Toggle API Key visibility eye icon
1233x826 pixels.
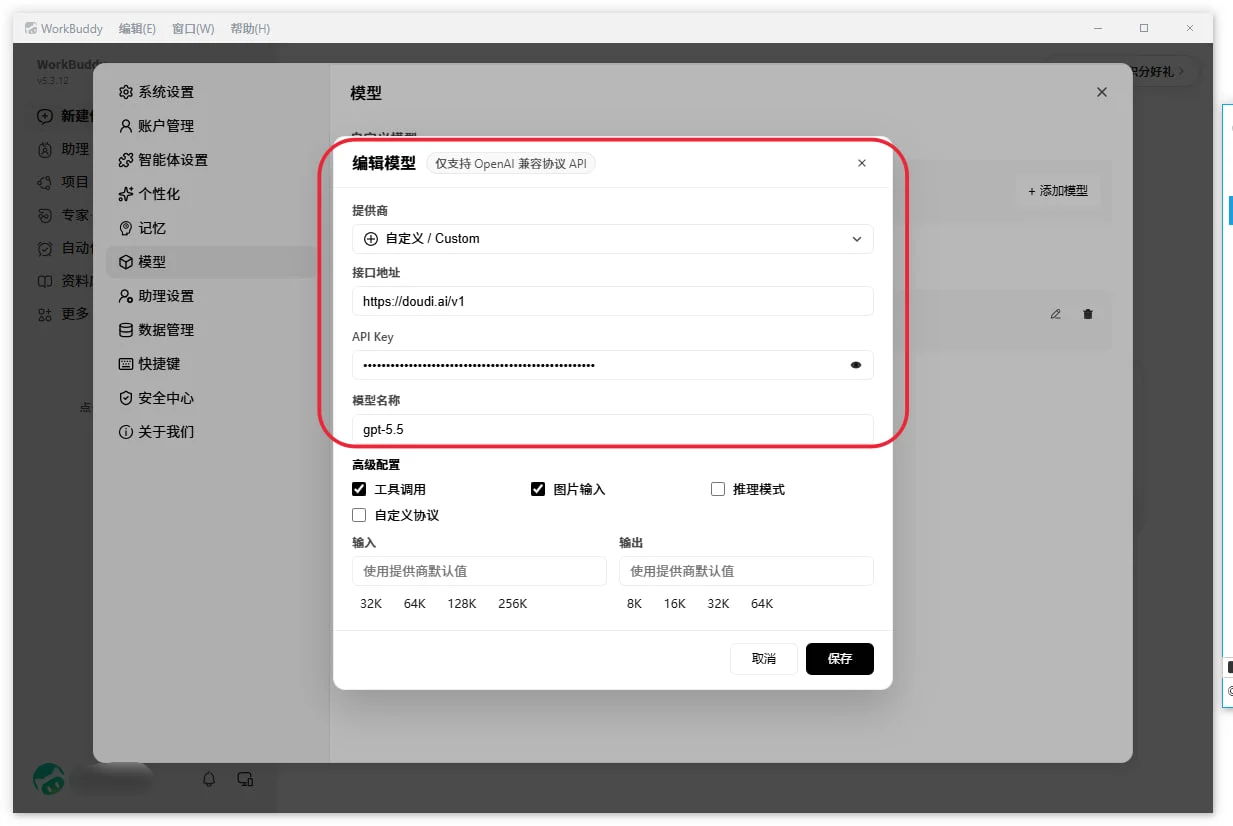[856, 365]
